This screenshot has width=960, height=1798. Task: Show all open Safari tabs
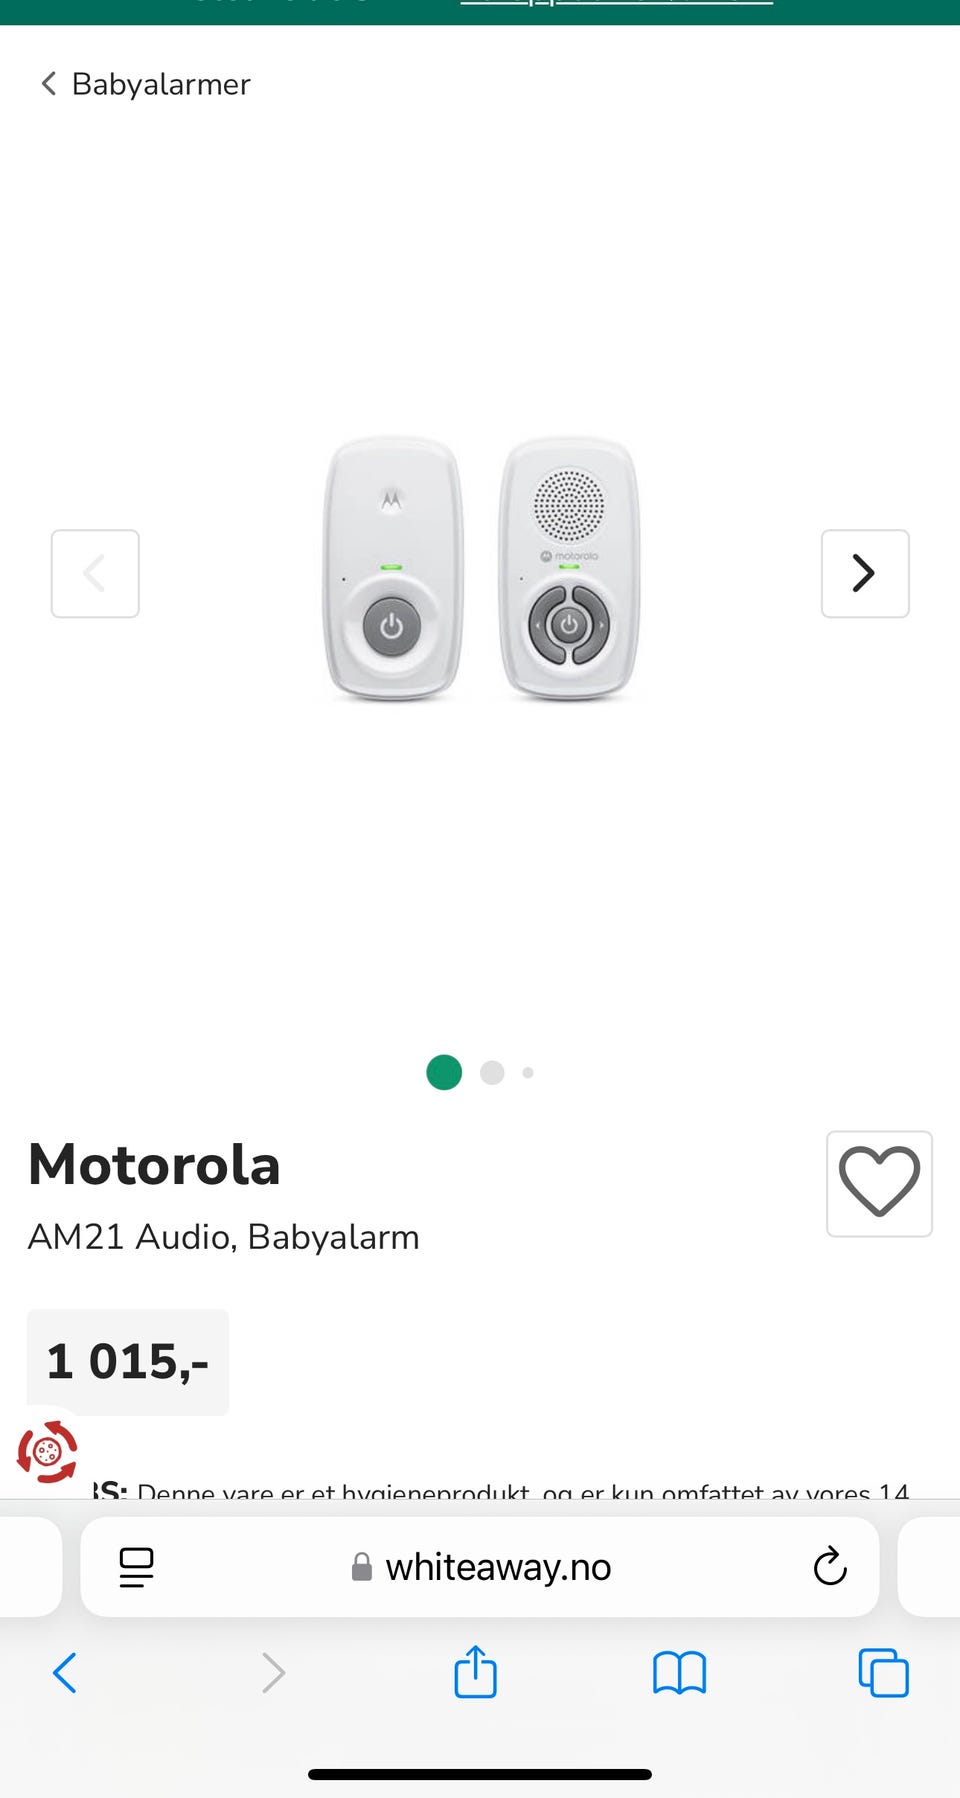pos(884,1672)
